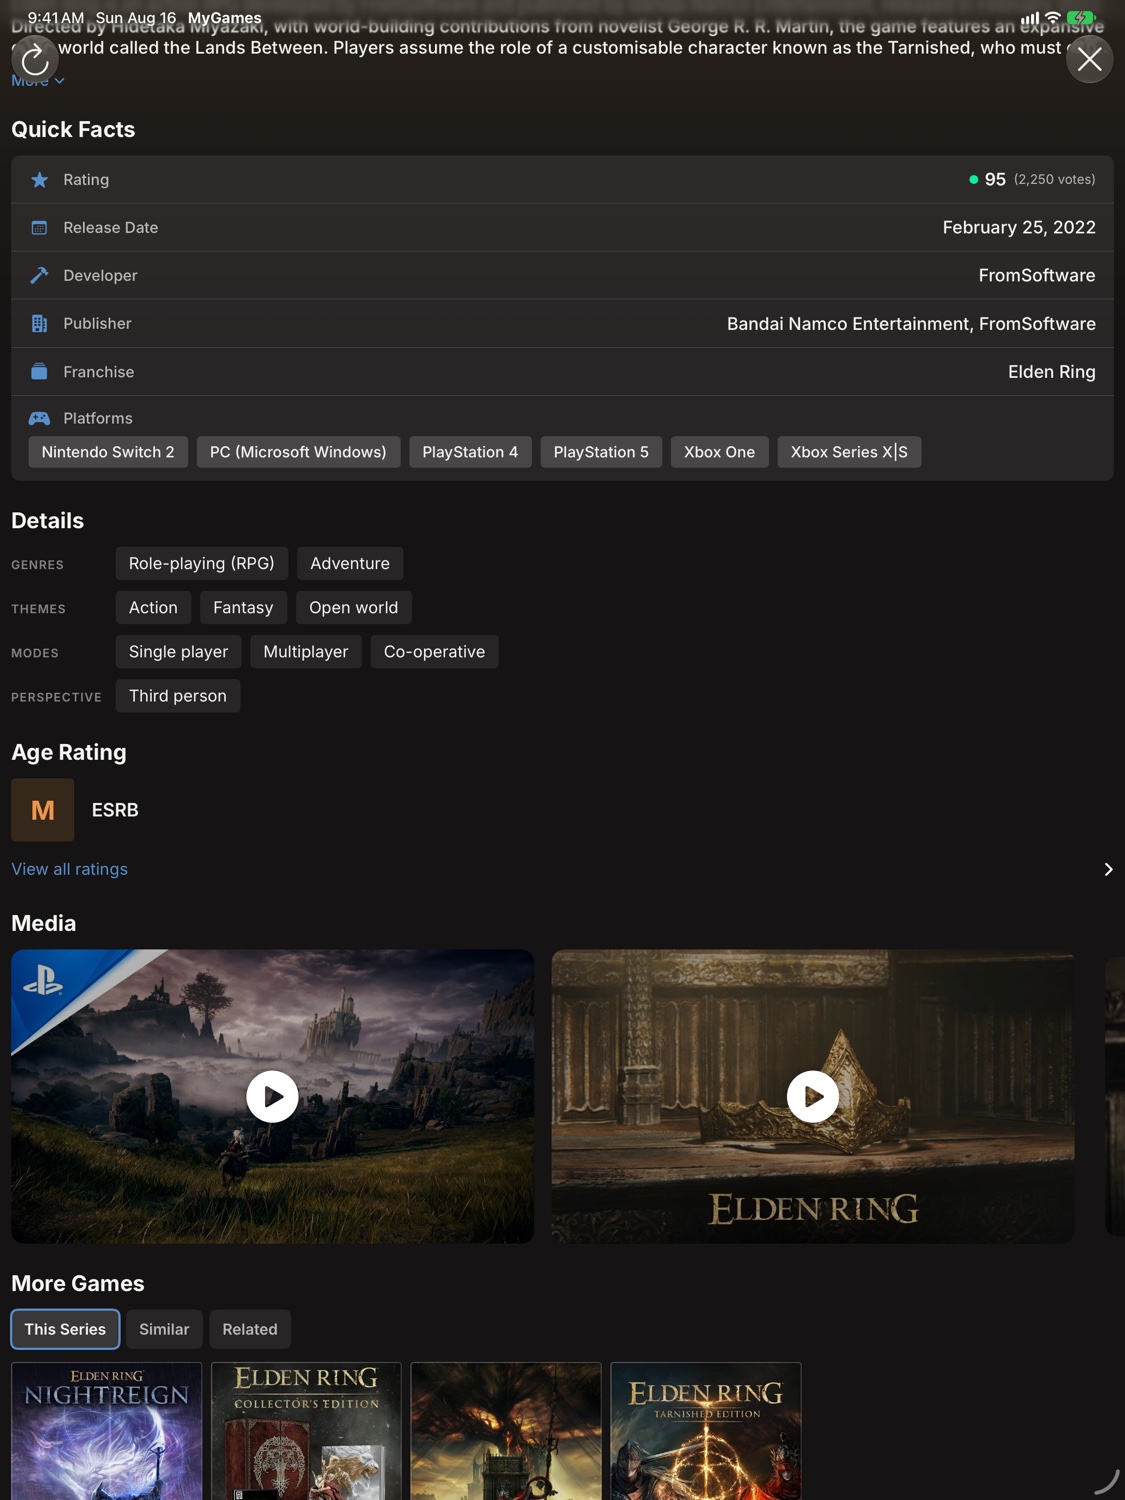
Task: Open Multiplayer mode tag
Action: [x=306, y=651]
